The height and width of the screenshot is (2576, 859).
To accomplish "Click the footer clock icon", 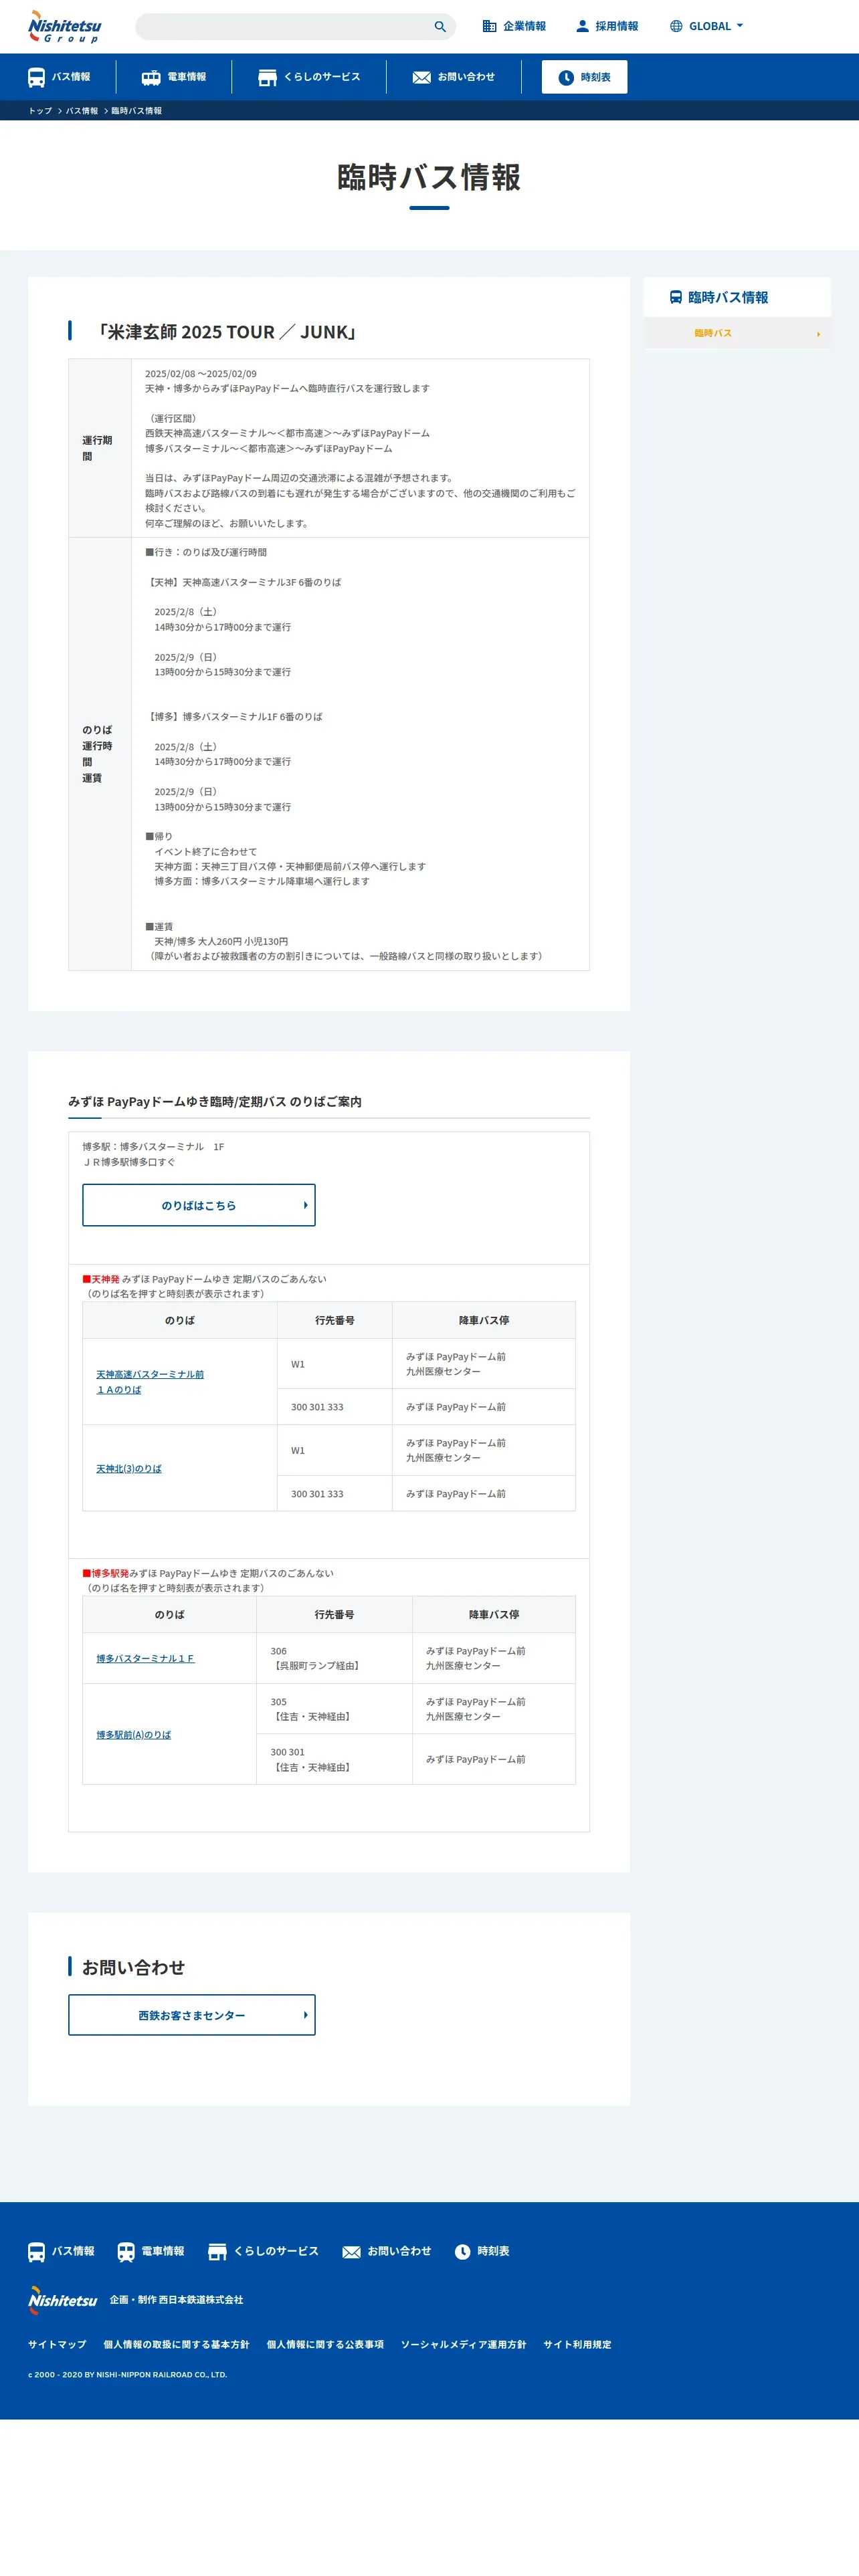I will click(462, 2252).
